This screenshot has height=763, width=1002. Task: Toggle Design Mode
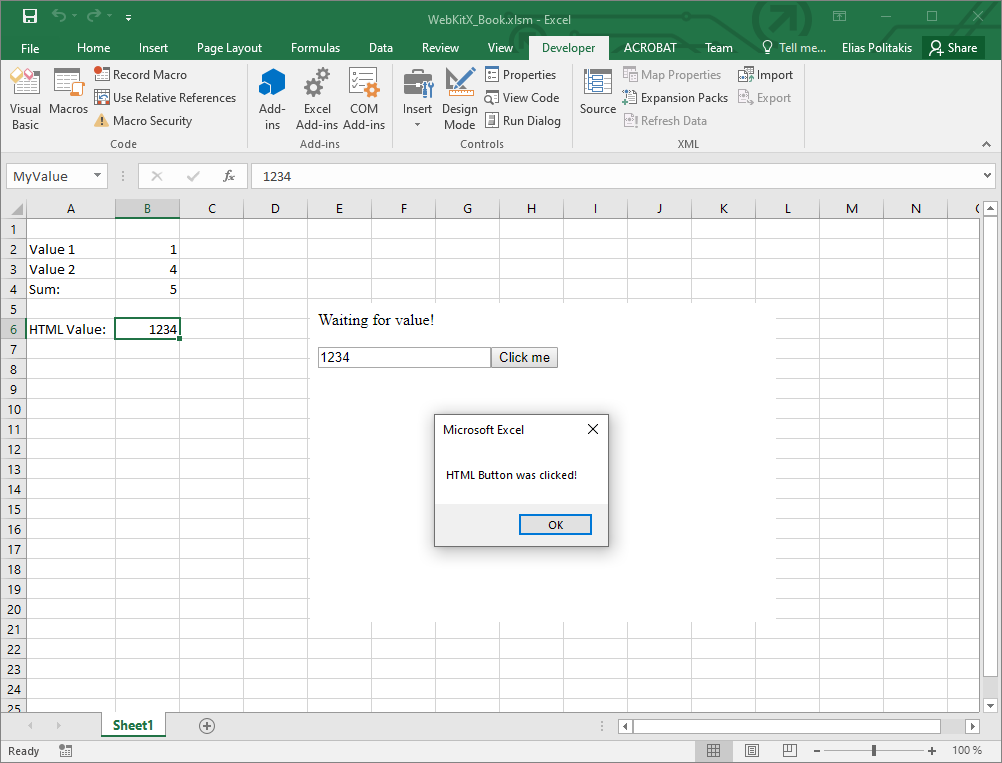pos(459,99)
